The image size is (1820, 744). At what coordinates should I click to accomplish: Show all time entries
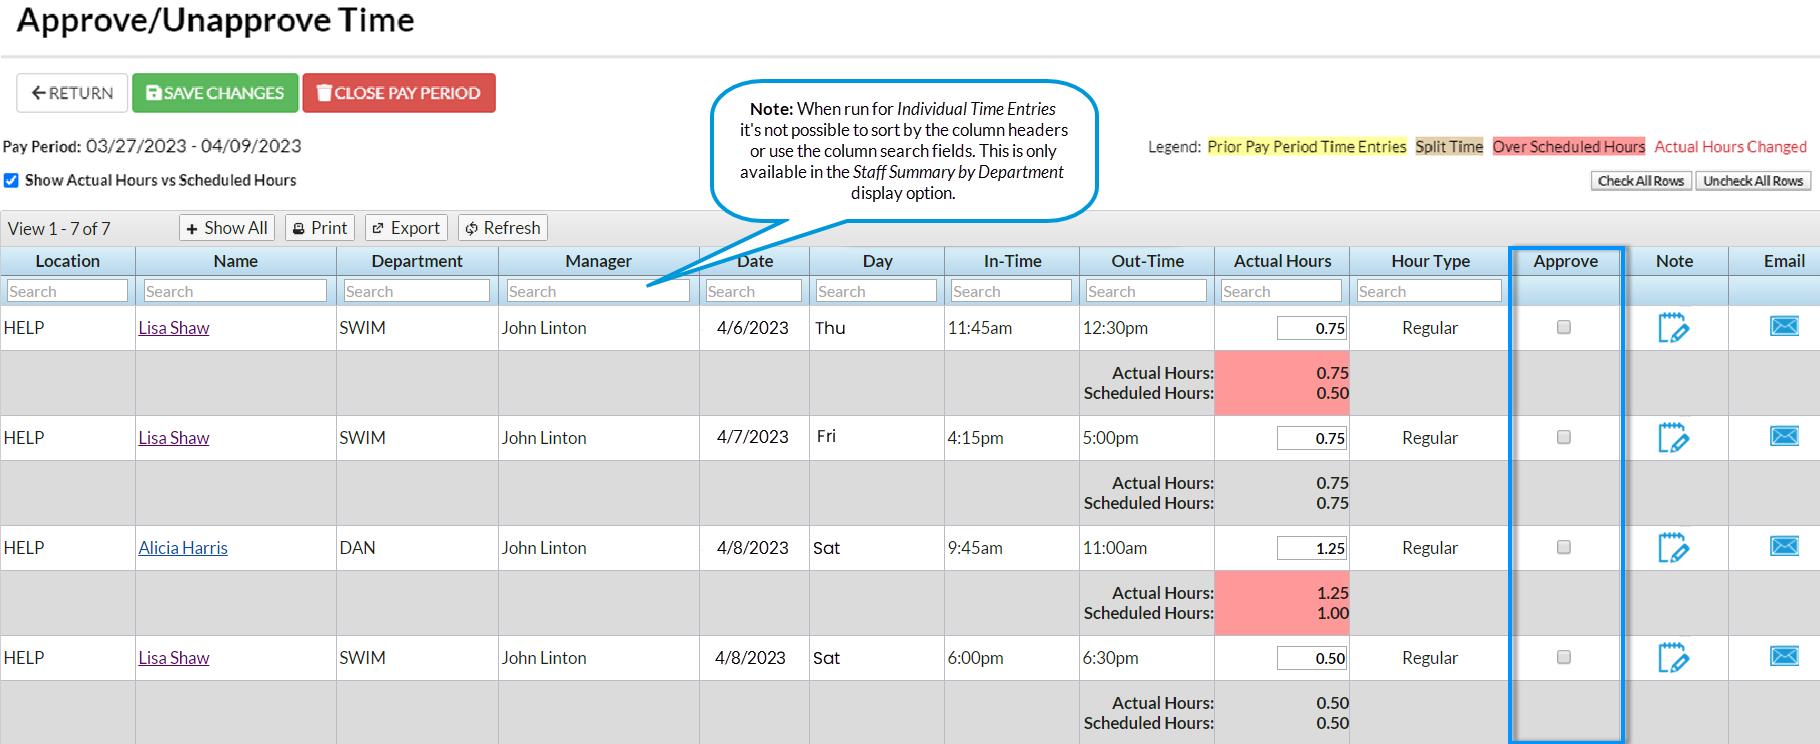[x=227, y=228]
